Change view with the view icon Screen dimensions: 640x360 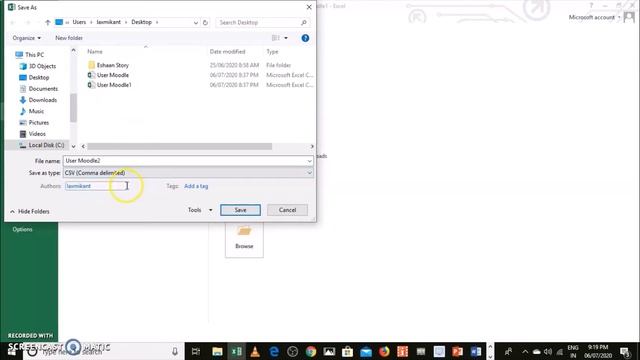pyautogui.click(x=276, y=38)
